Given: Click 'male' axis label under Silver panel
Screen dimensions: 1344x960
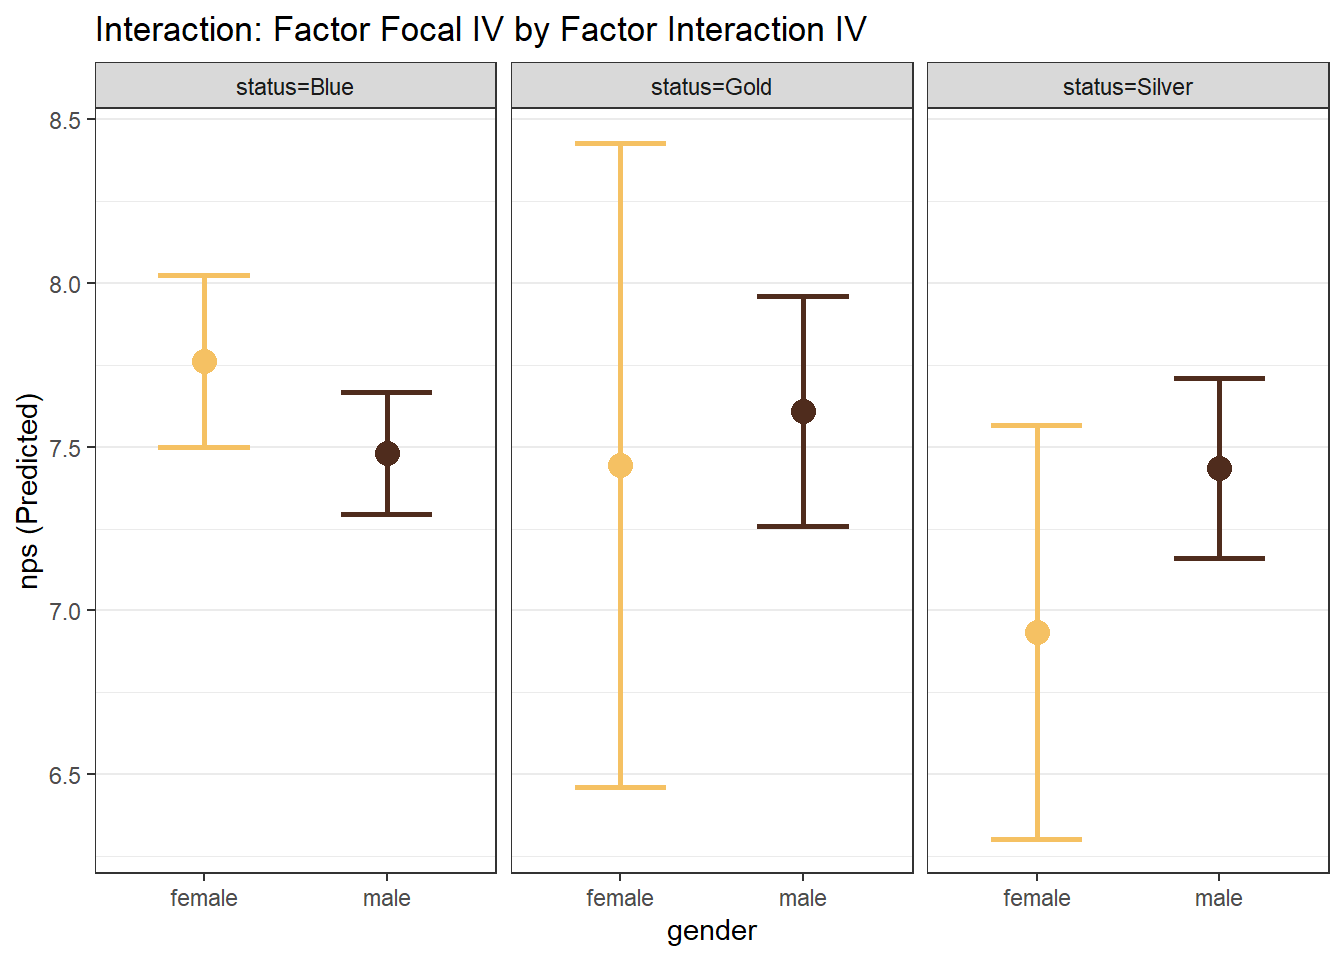Looking at the screenshot, I should coord(1219,898).
